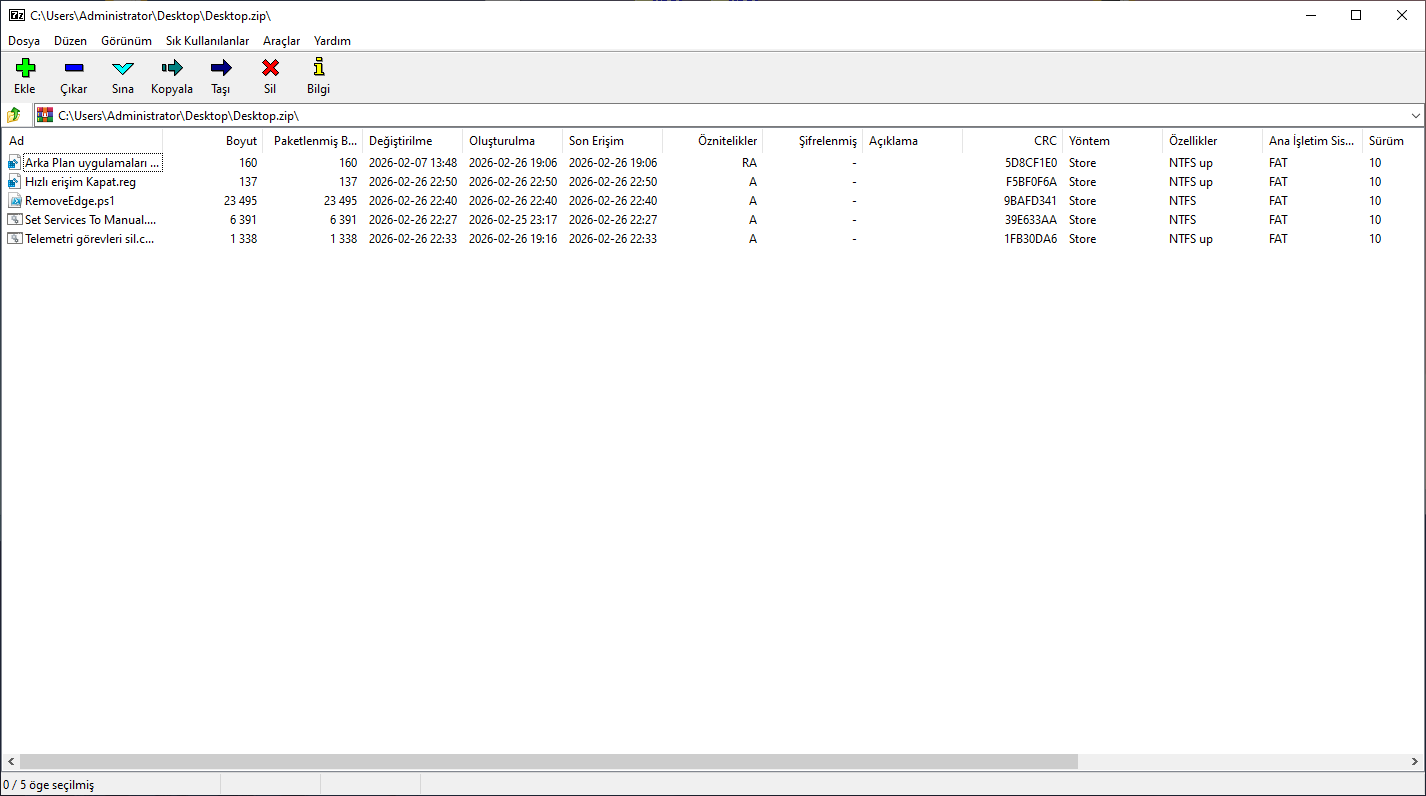Click the horizontal scrollbar left arrow
The height and width of the screenshot is (796, 1426).
[10, 762]
